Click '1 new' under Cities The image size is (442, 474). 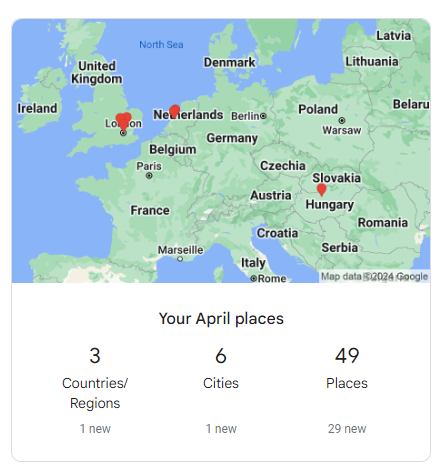tap(221, 429)
